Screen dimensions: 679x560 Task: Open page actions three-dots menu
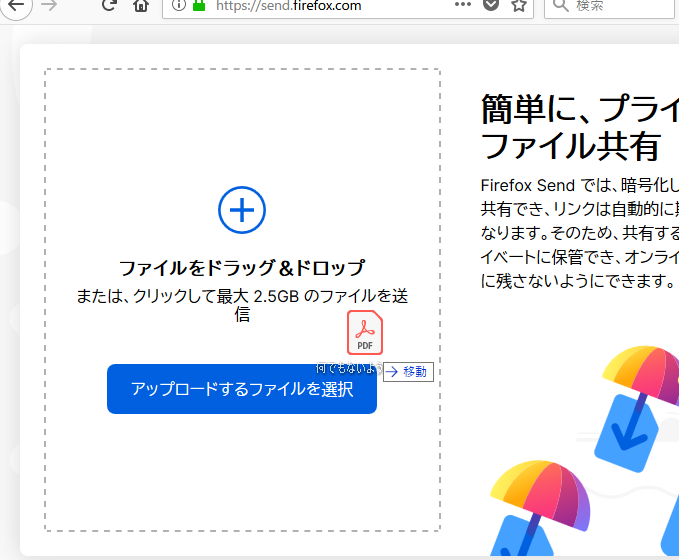pos(462,5)
